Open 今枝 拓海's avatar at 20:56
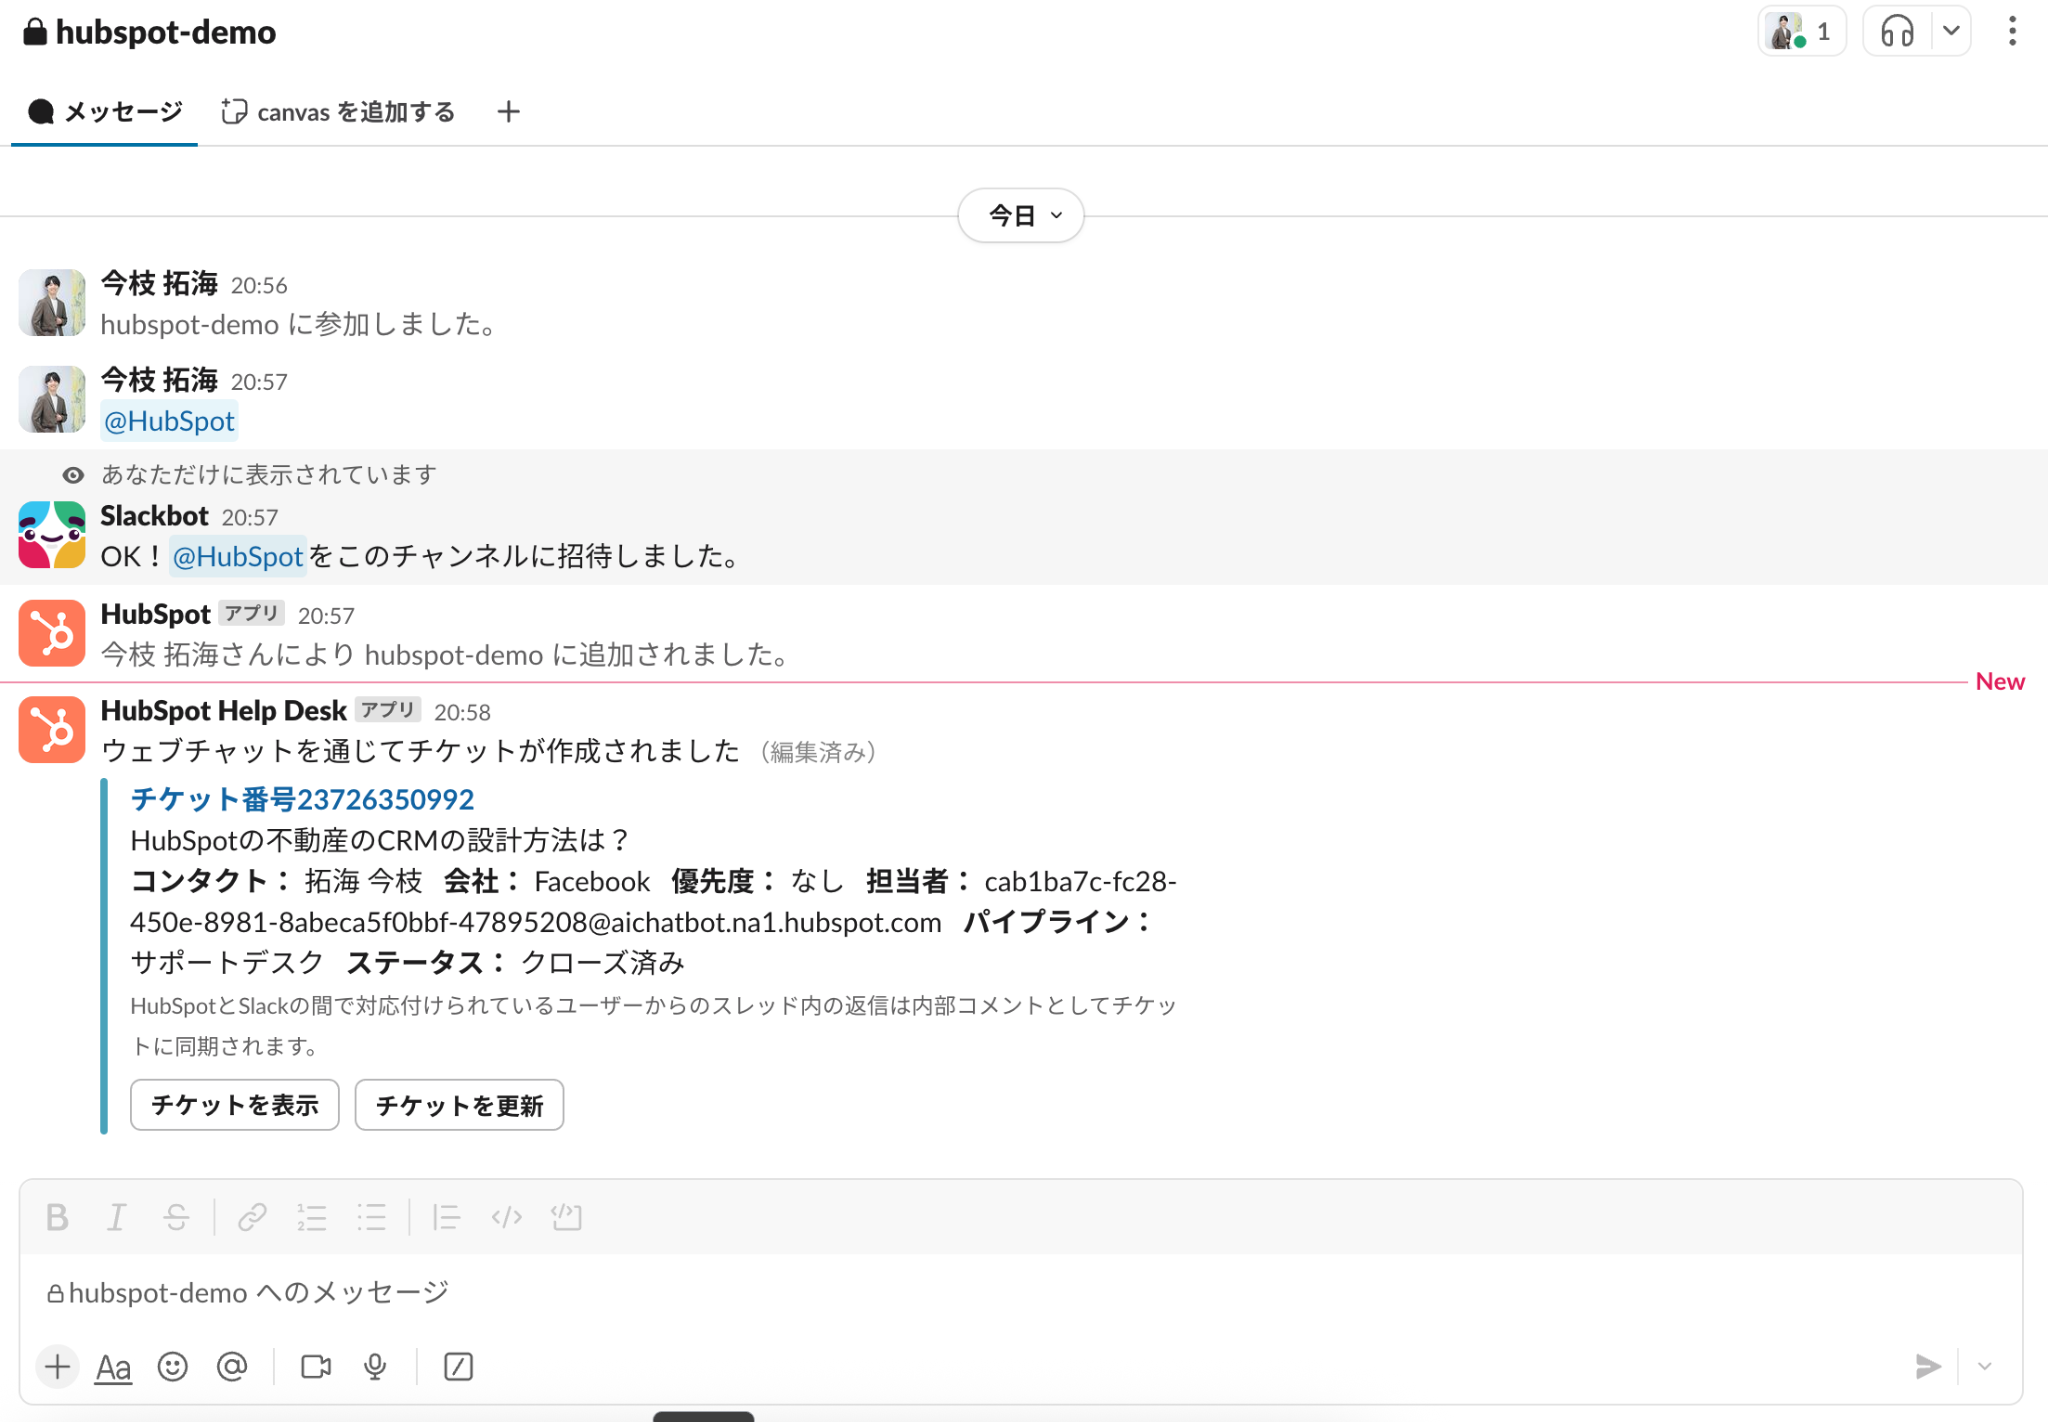Viewport: 2048px width, 1422px height. (52, 302)
